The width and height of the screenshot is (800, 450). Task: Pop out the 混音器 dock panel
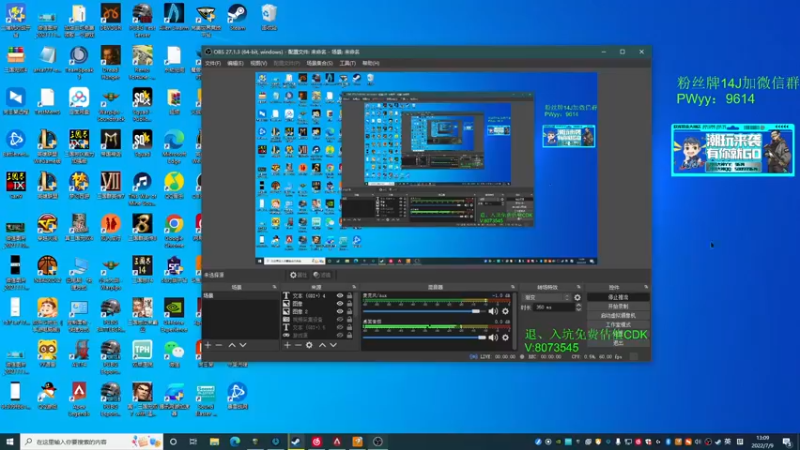tap(513, 287)
